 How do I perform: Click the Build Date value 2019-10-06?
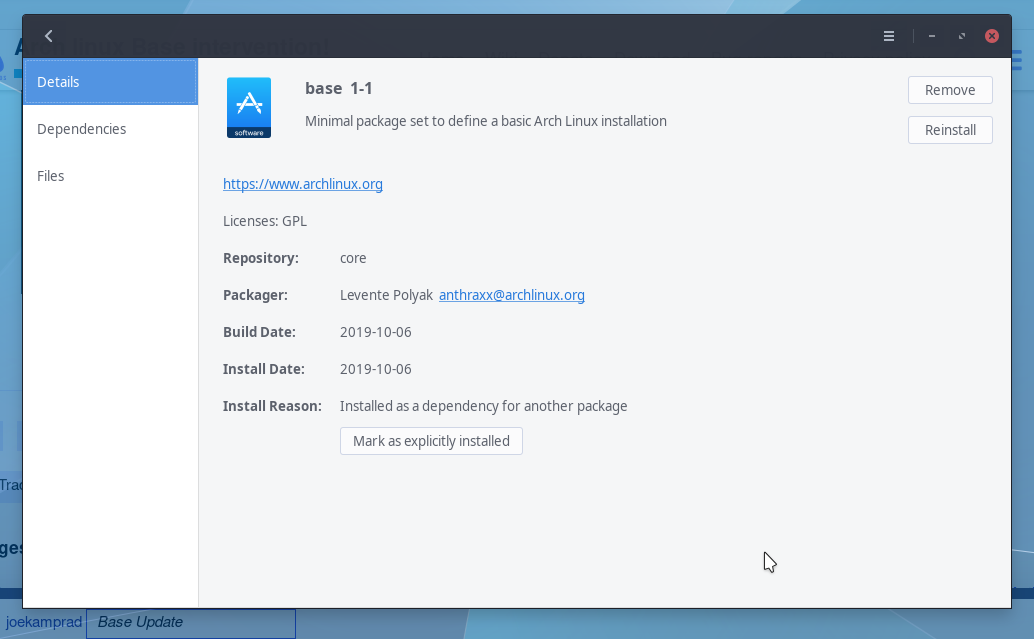pos(376,332)
